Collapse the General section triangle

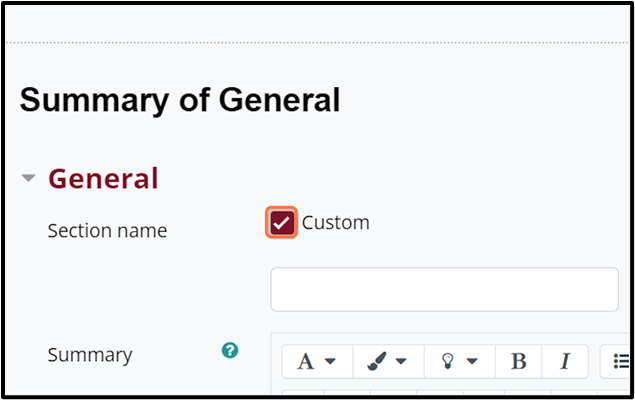[x=28, y=178]
